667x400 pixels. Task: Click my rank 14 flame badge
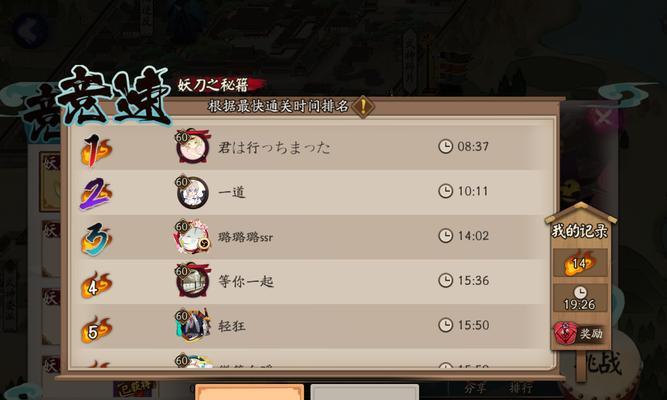pyautogui.click(x=579, y=263)
